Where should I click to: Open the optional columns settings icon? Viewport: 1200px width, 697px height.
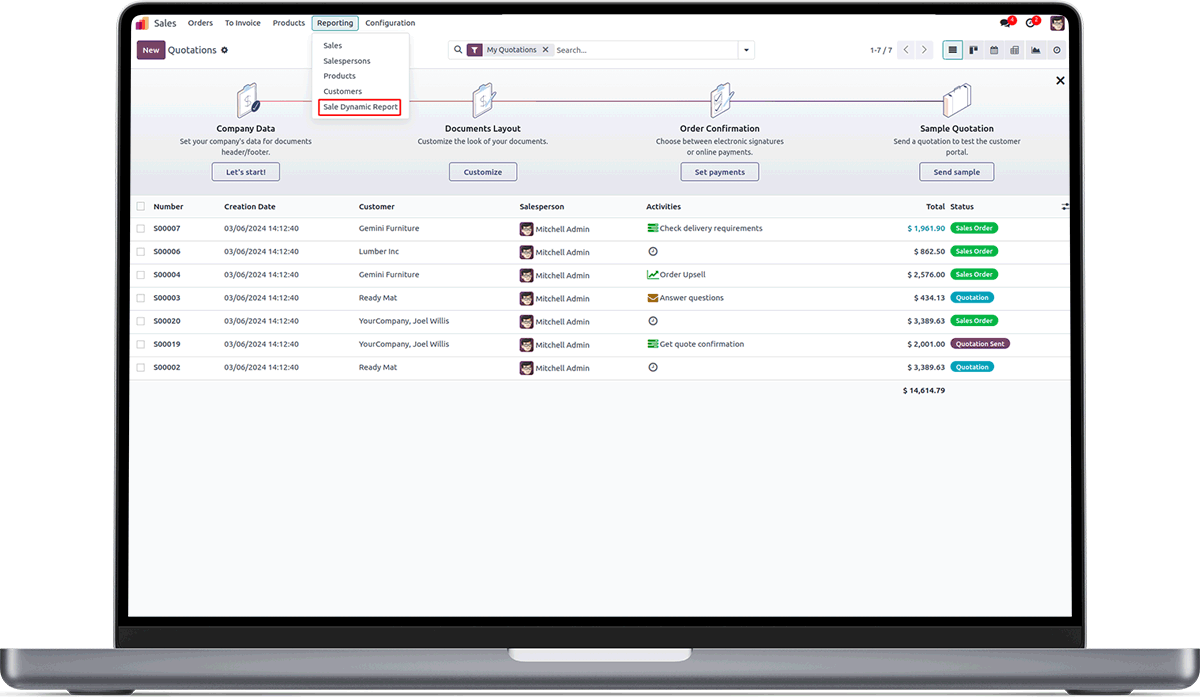(x=1065, y=207)
